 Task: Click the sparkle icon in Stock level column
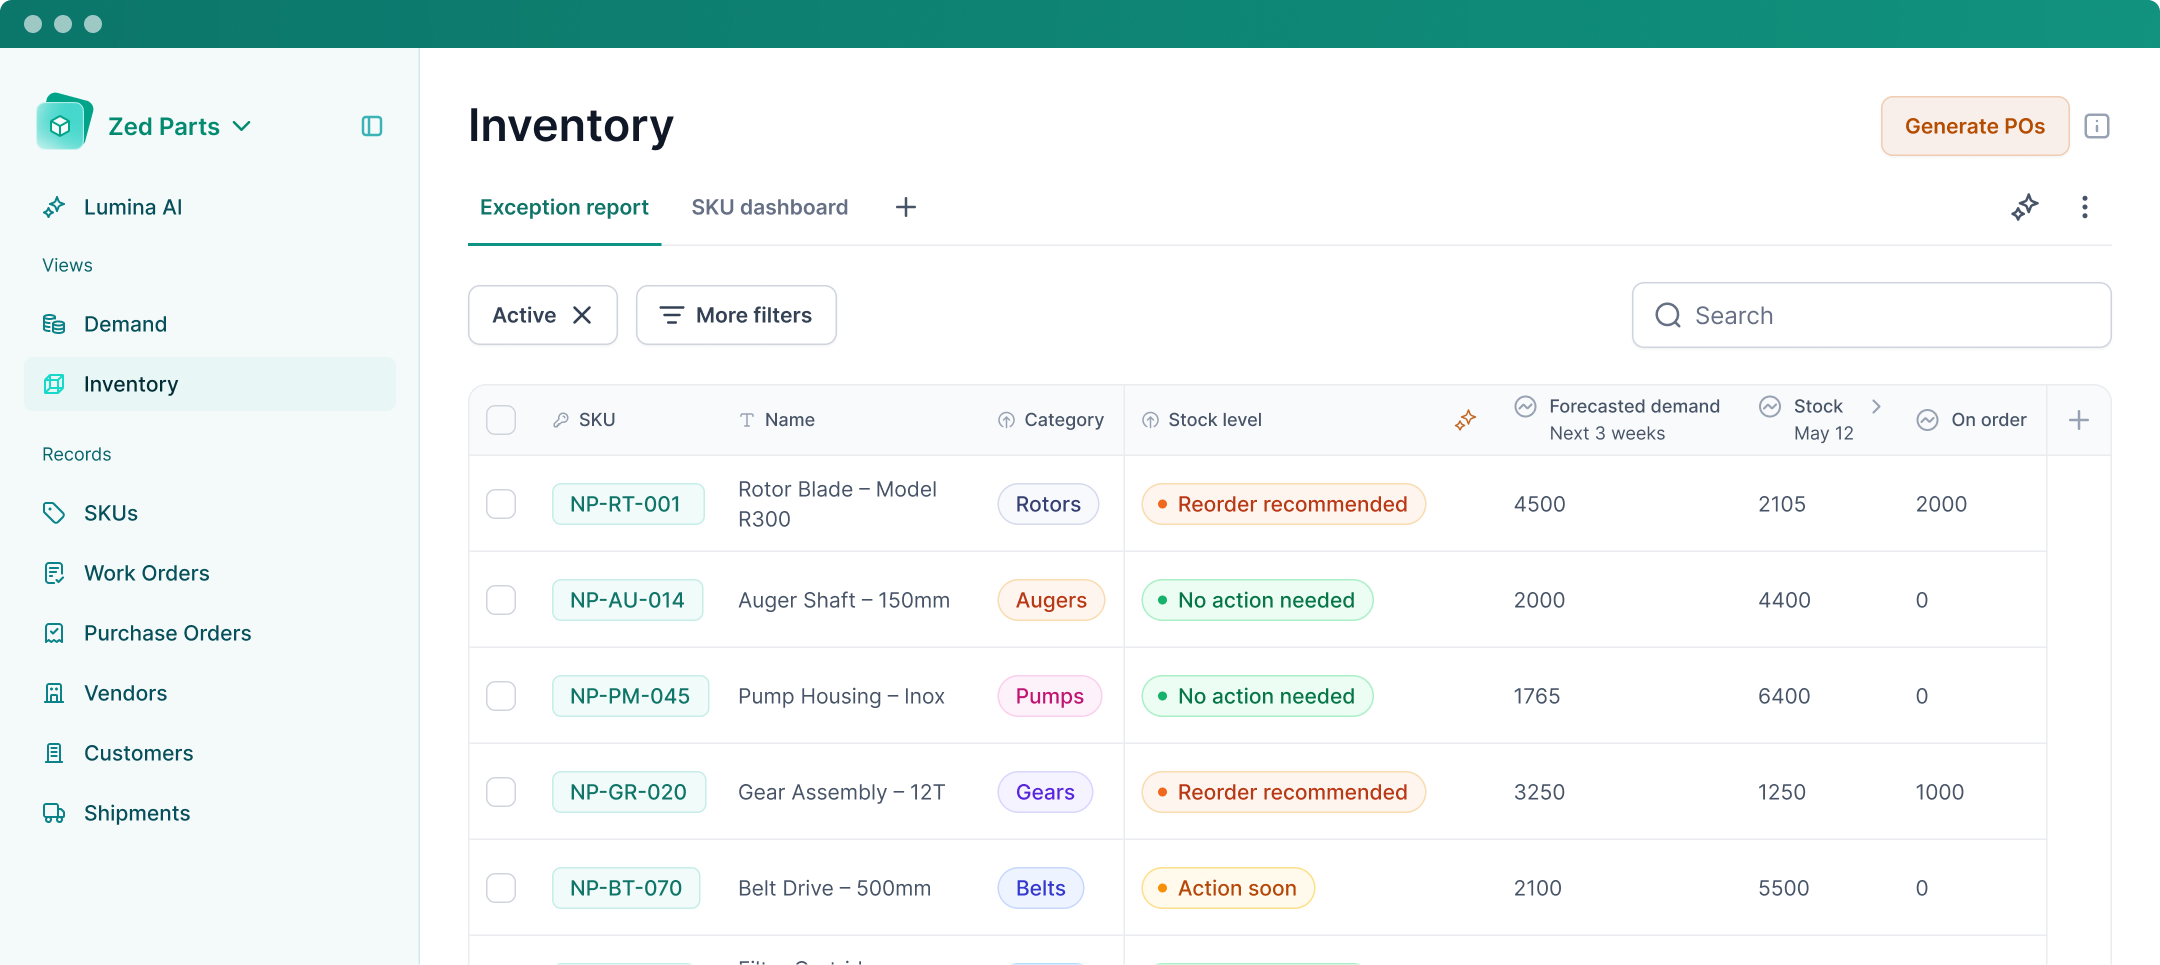[1465, 420]
